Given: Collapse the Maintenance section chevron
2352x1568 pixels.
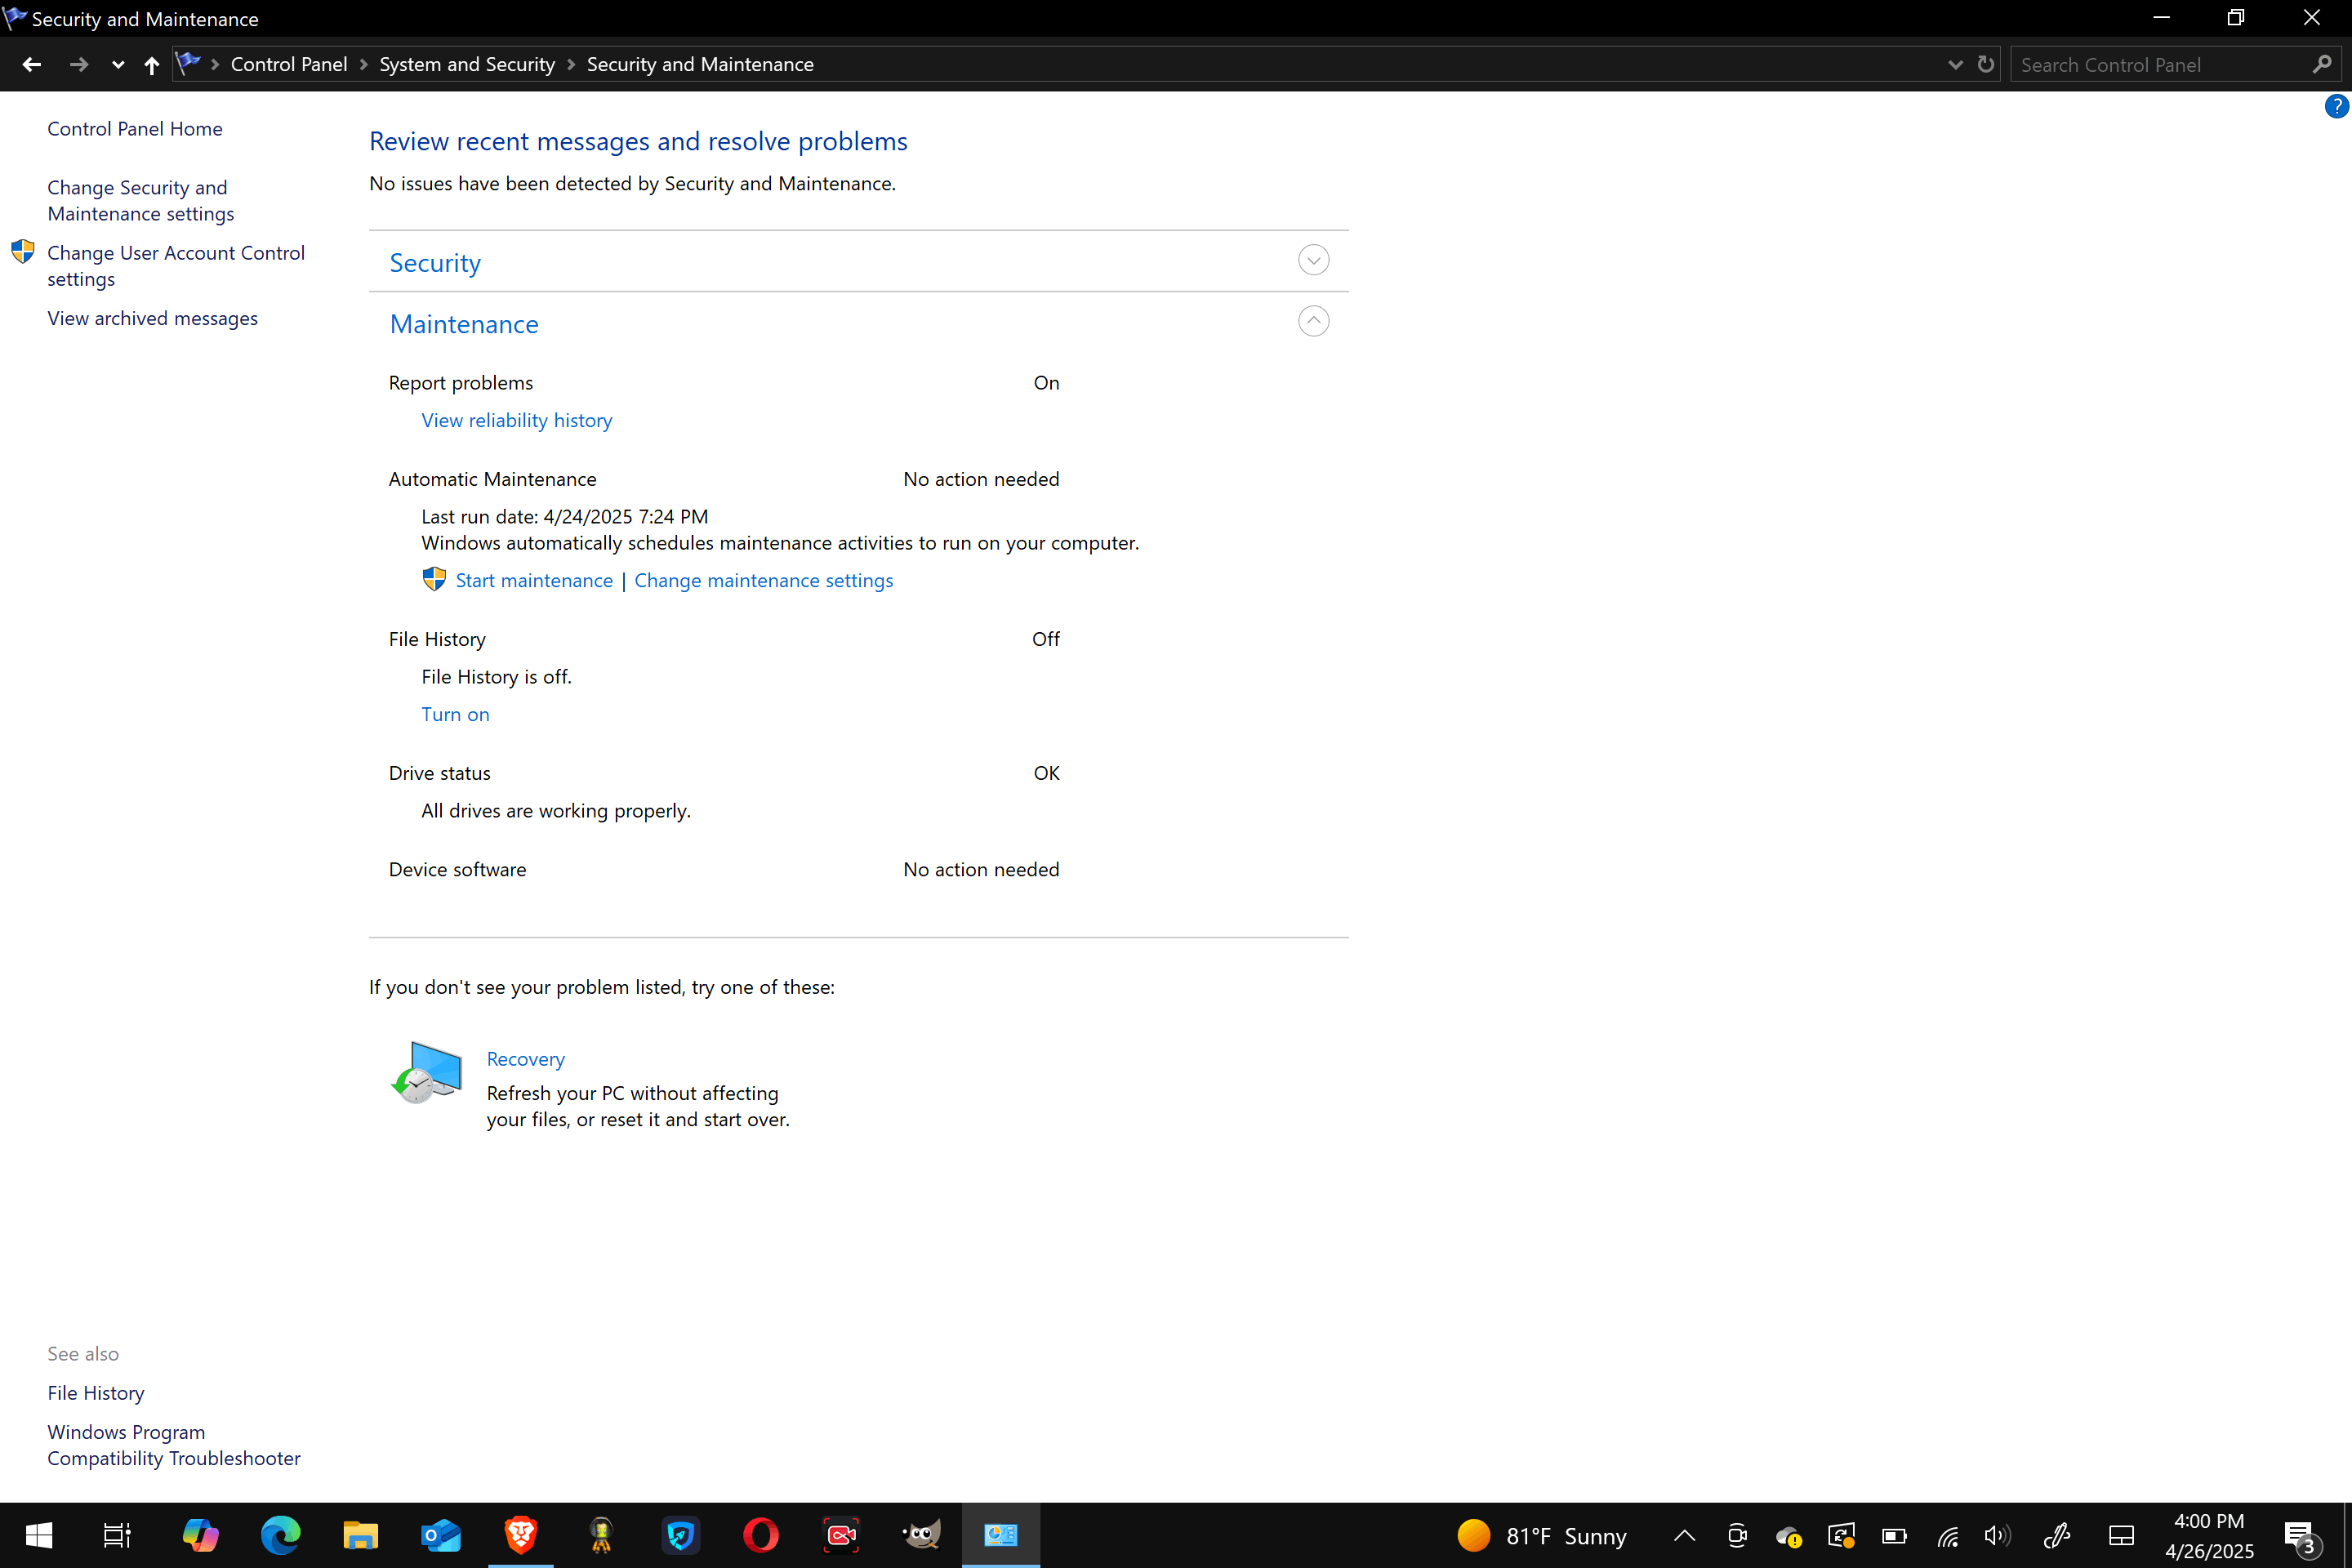Looking at the screenshot, I should pos(1313,321).
